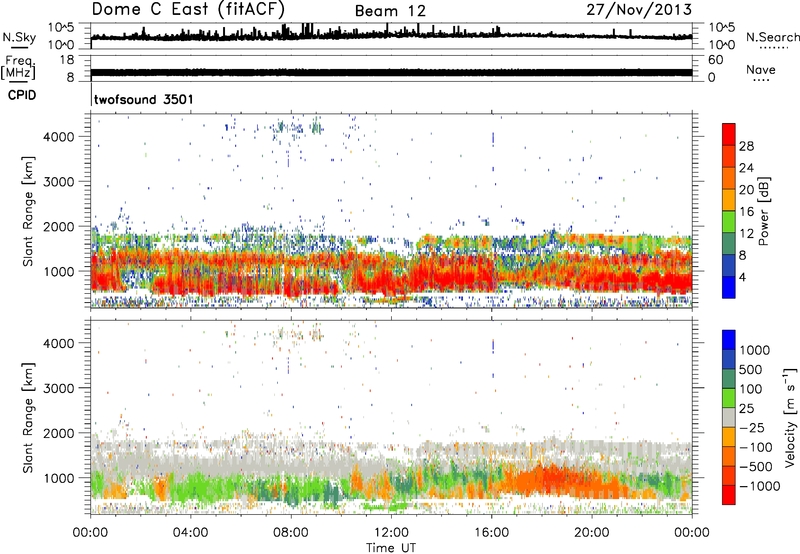The width and height of the screenshot is (800, 554).
Task: Click the '60' Nave axis tick
Action: [x=715, y=60]
